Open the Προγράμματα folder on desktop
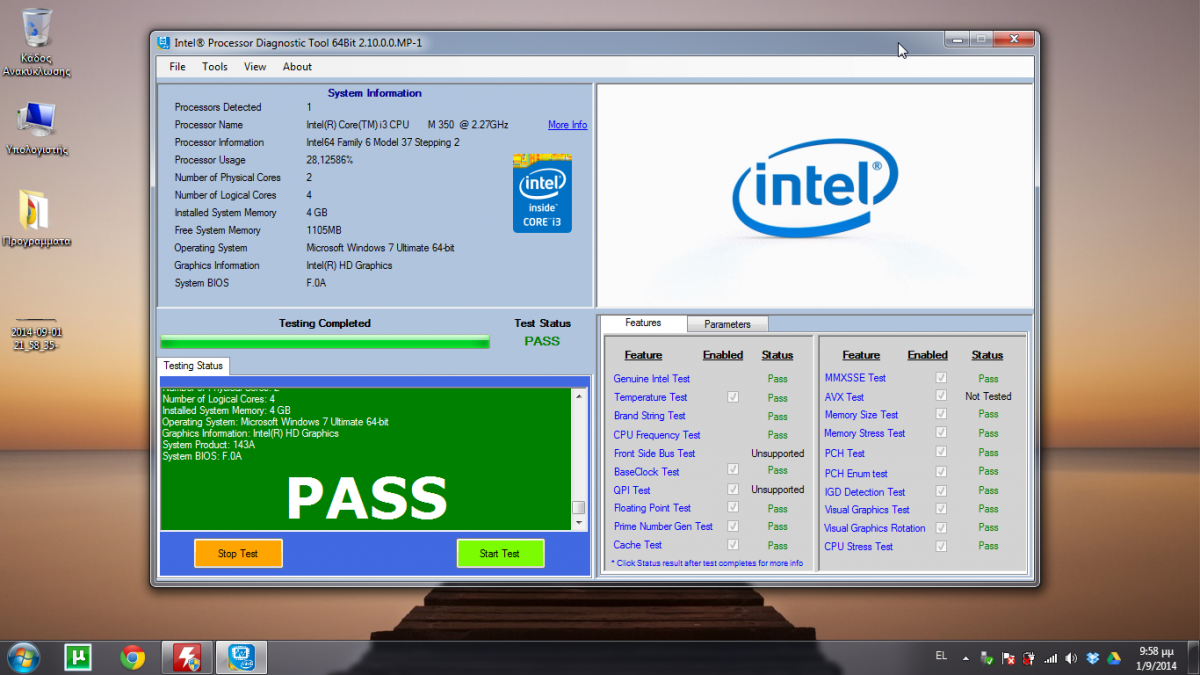This screenshot has height=675, width=1200. [x=36, y=219]
